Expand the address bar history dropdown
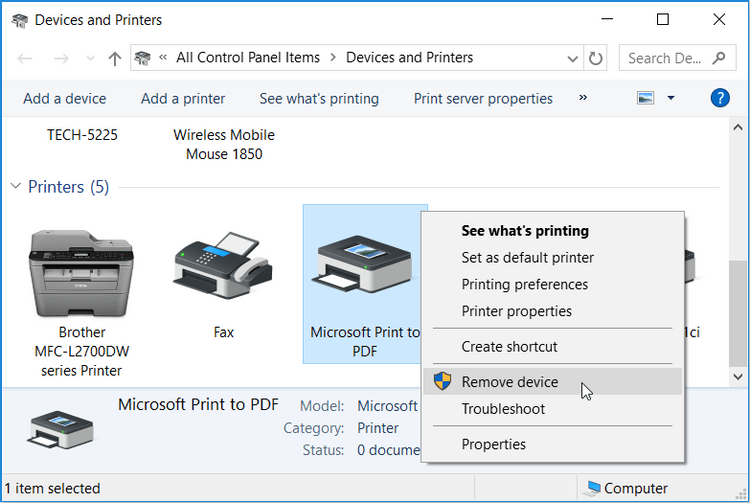 [x=574, y=58]
